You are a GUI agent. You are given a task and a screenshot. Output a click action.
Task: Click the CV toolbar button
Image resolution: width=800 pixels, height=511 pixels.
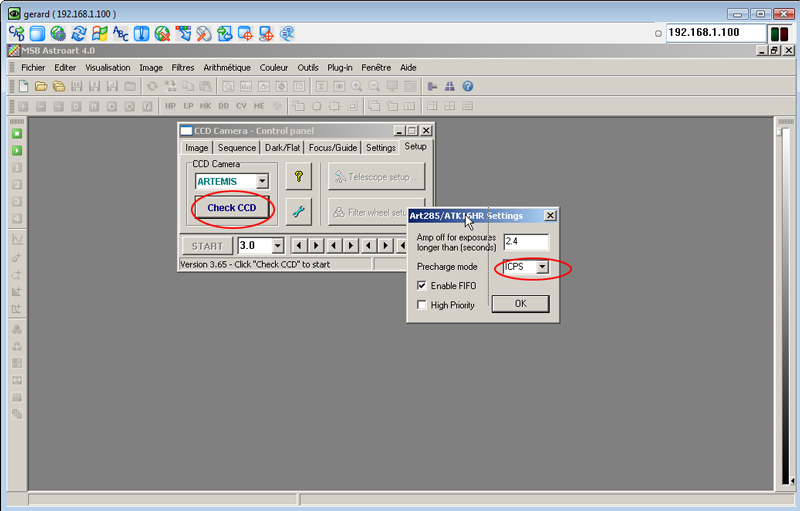pyautogui.click(x=241, y=106)
